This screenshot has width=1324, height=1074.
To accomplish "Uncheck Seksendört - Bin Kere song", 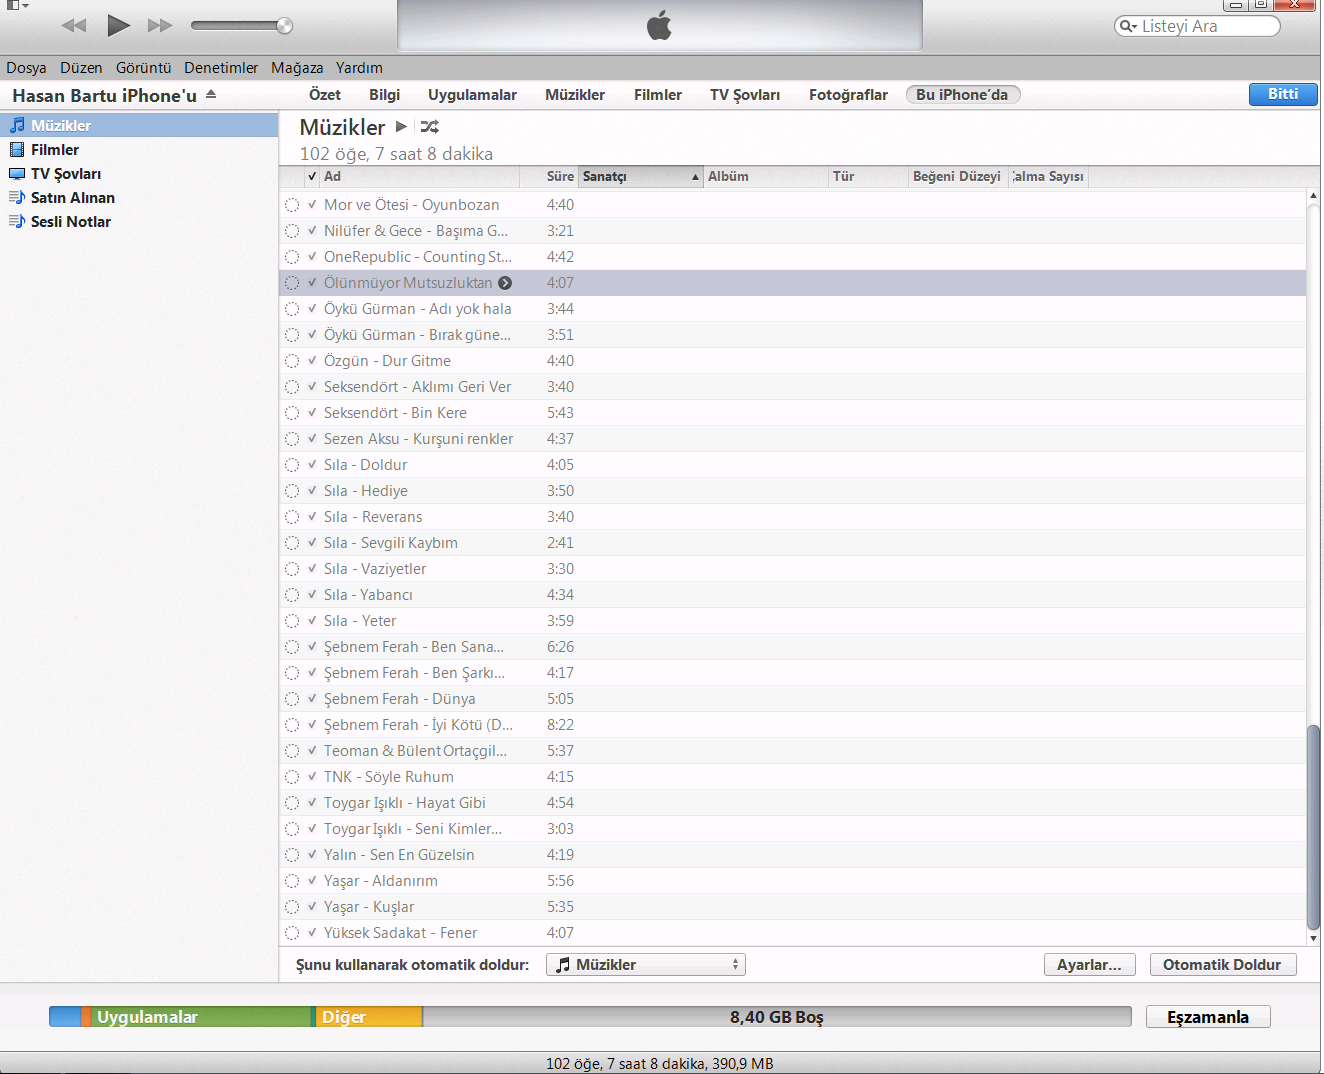I will click(312, 413).
